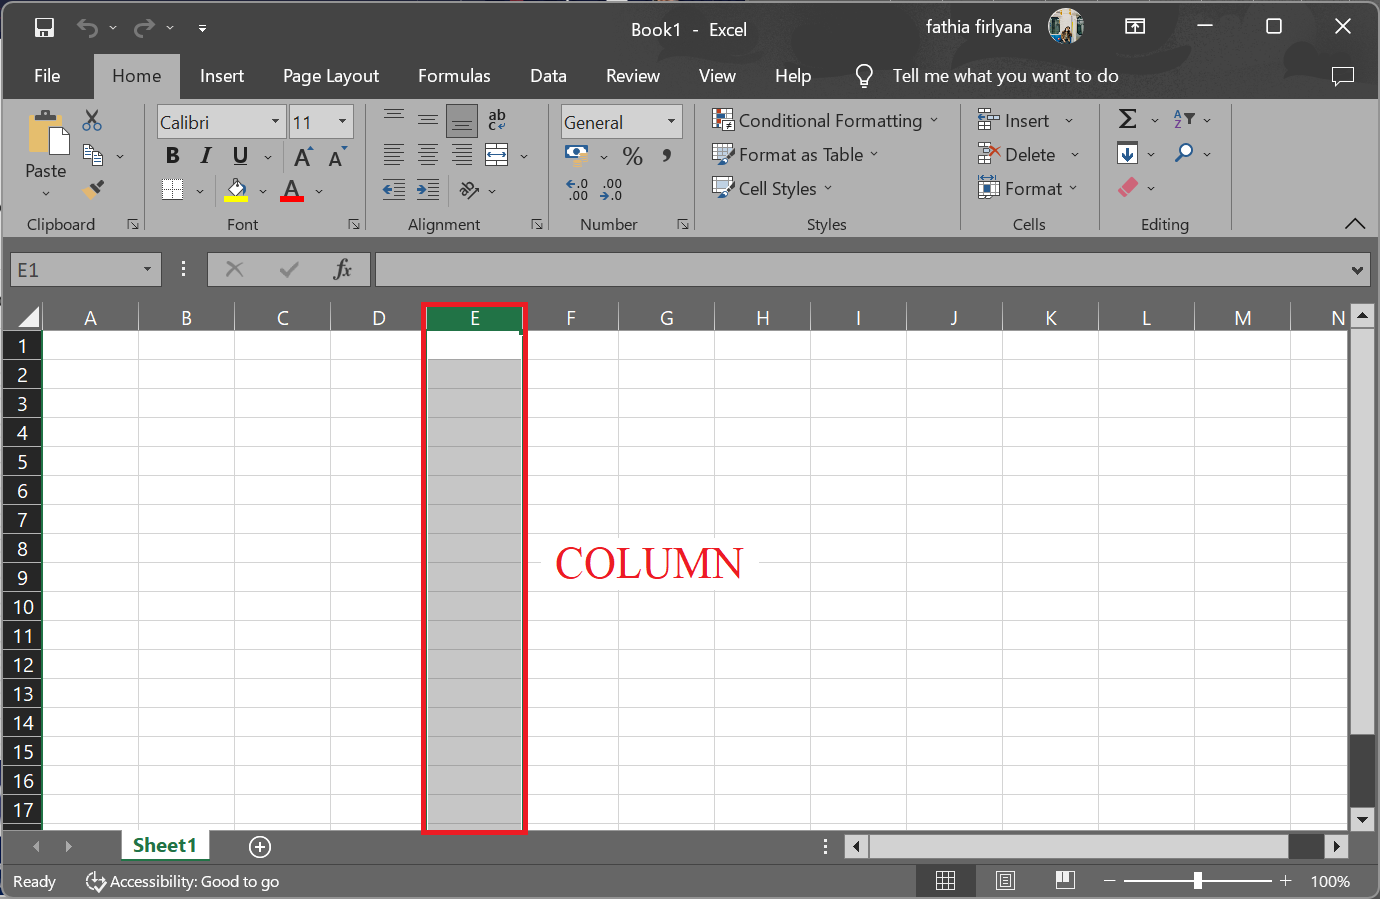This screenshot has height=899, width=1380.
Task: Select the Format Painter tool
Action: (94, 189)
